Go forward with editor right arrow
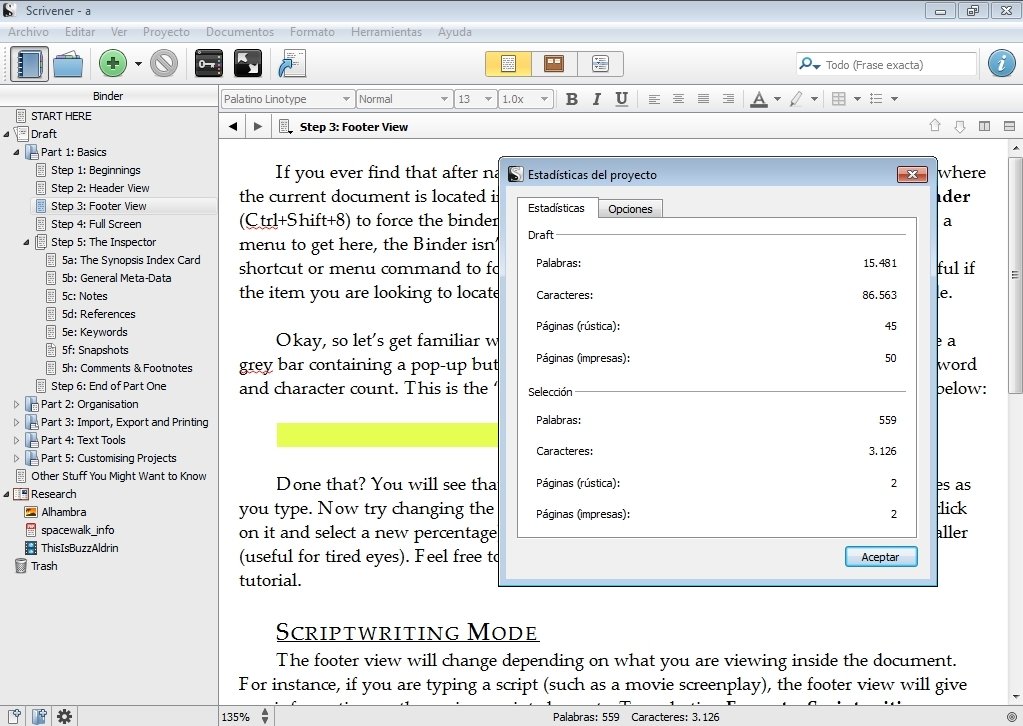The width and height of the screenshot is (1023, 726). coord(258,127)
